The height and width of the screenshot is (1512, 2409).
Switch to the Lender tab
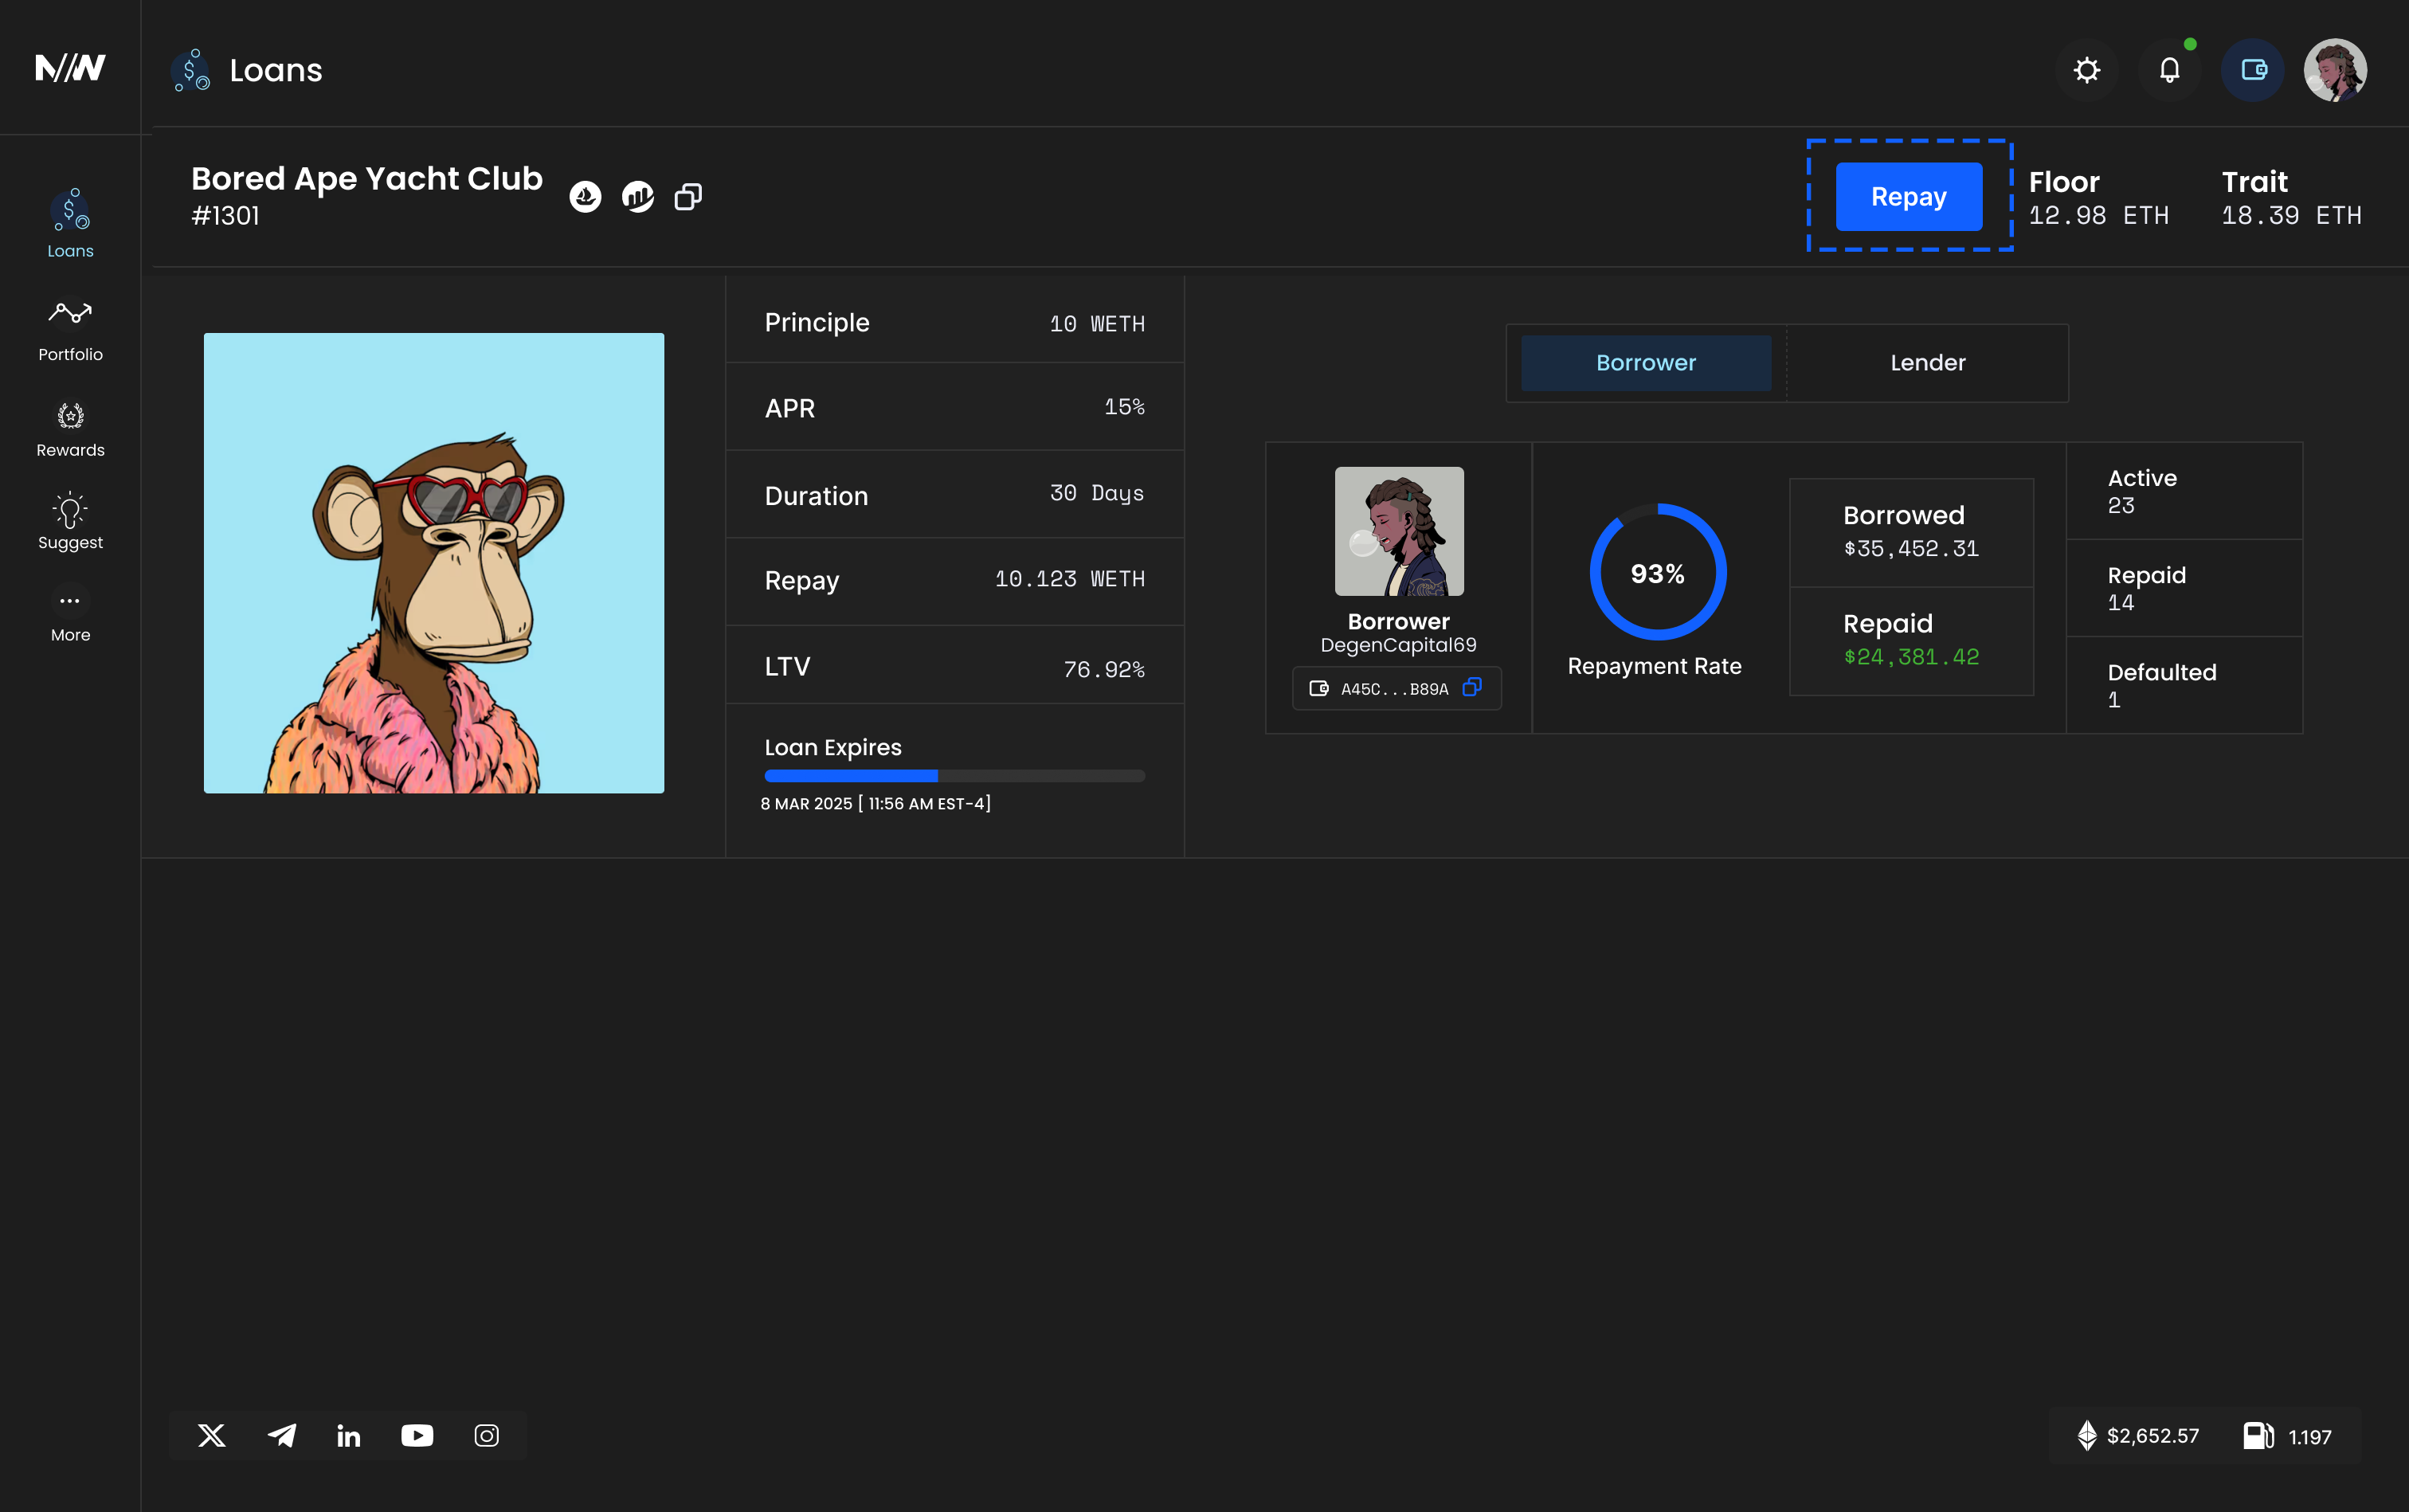point(1927,363)
